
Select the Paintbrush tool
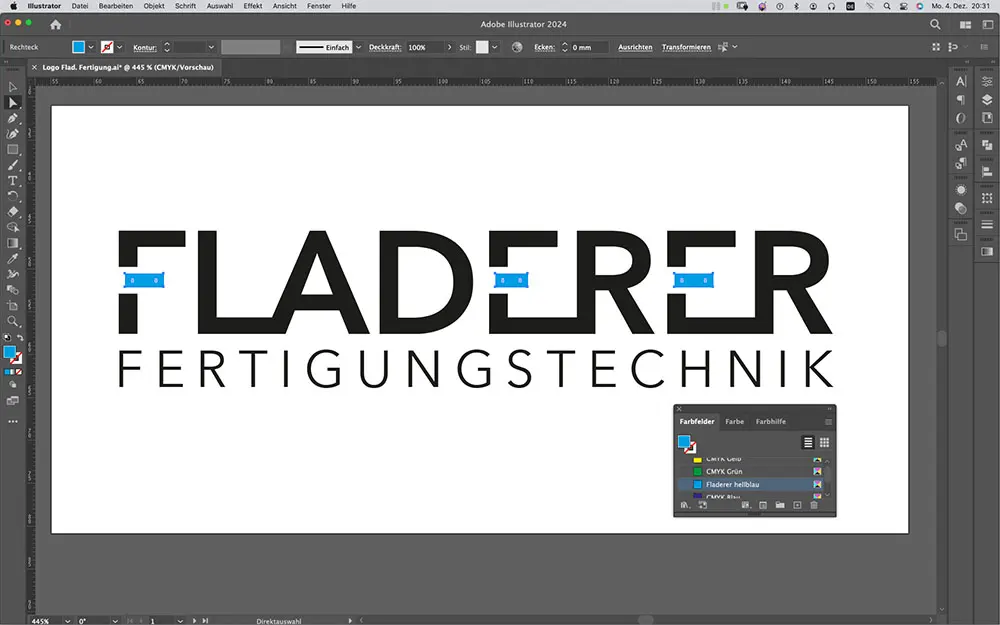(x=13, y=165)
